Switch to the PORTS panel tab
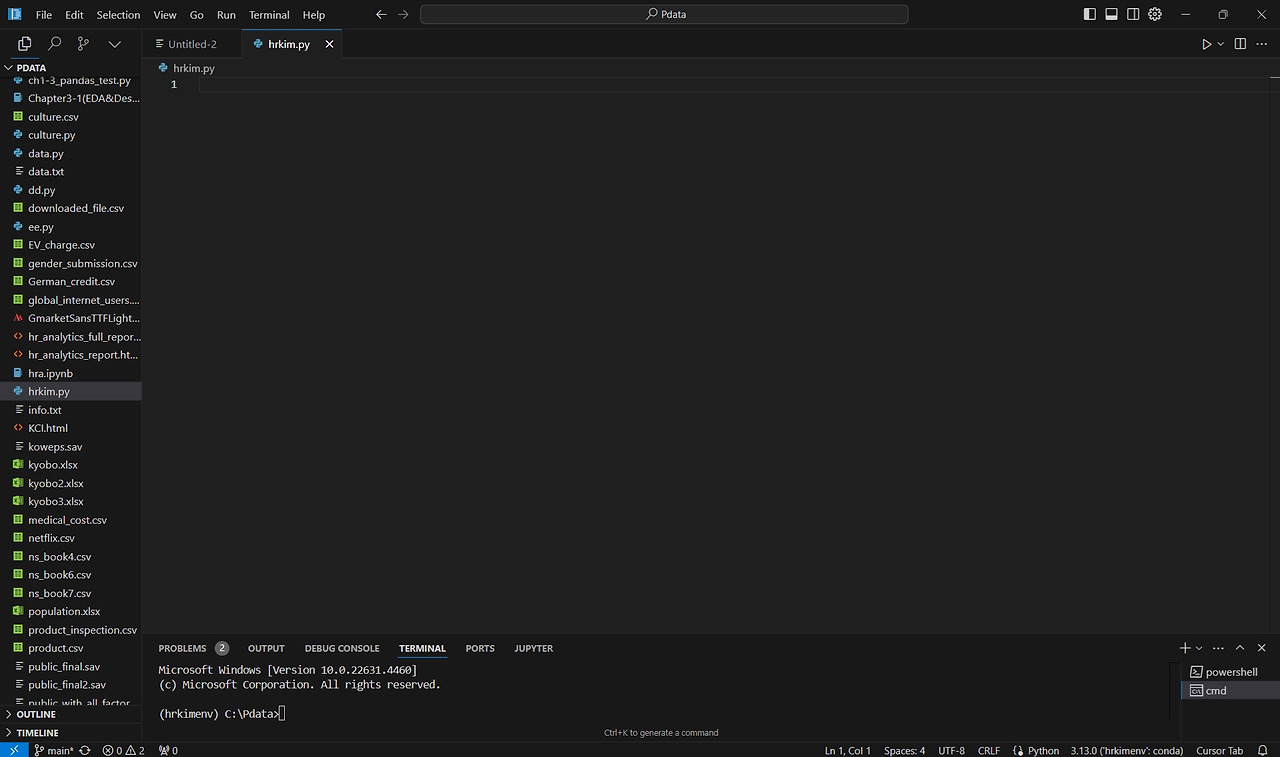 point(480,648)
